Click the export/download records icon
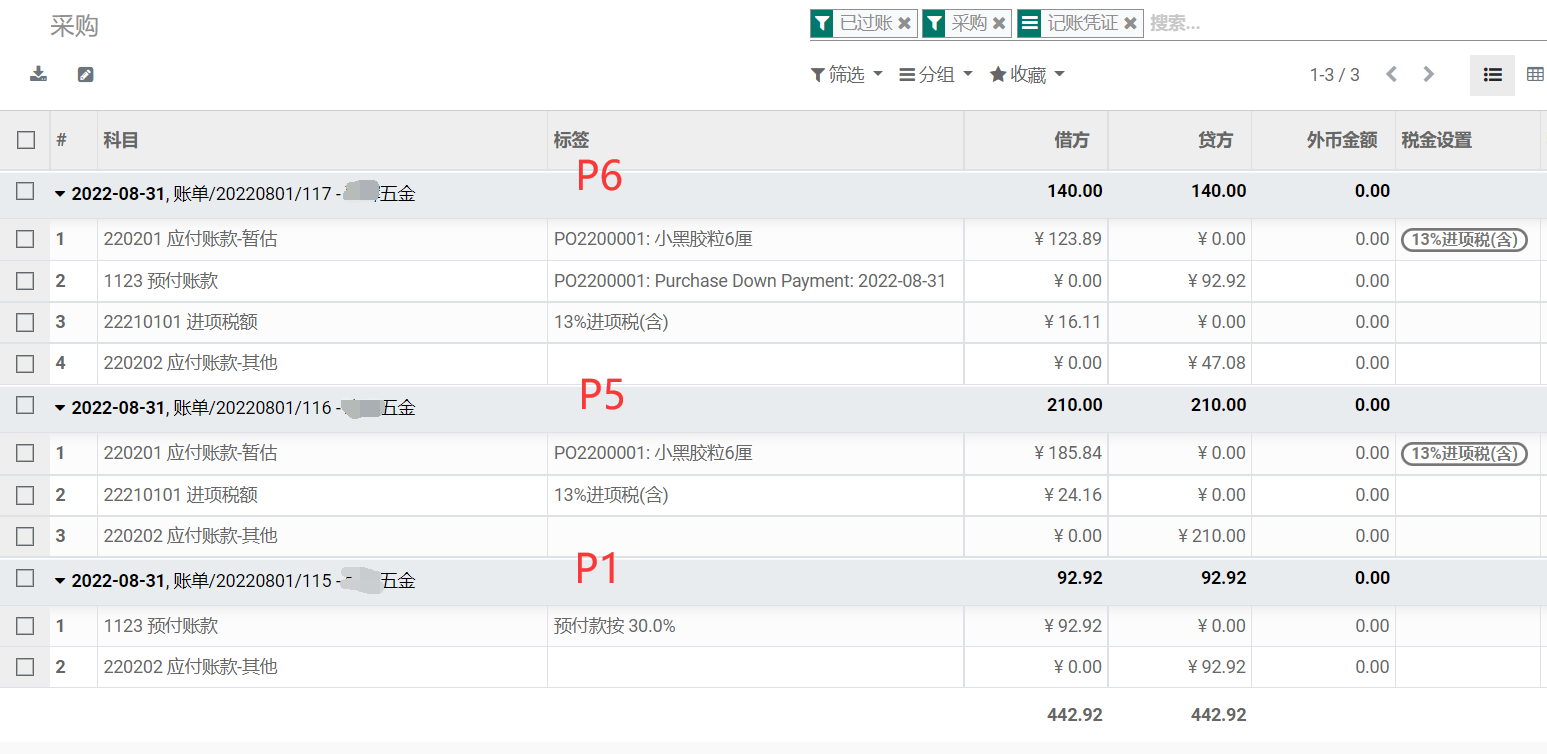Image resolution: width=1547 pixels, height=754 pixels. (38, 74)
